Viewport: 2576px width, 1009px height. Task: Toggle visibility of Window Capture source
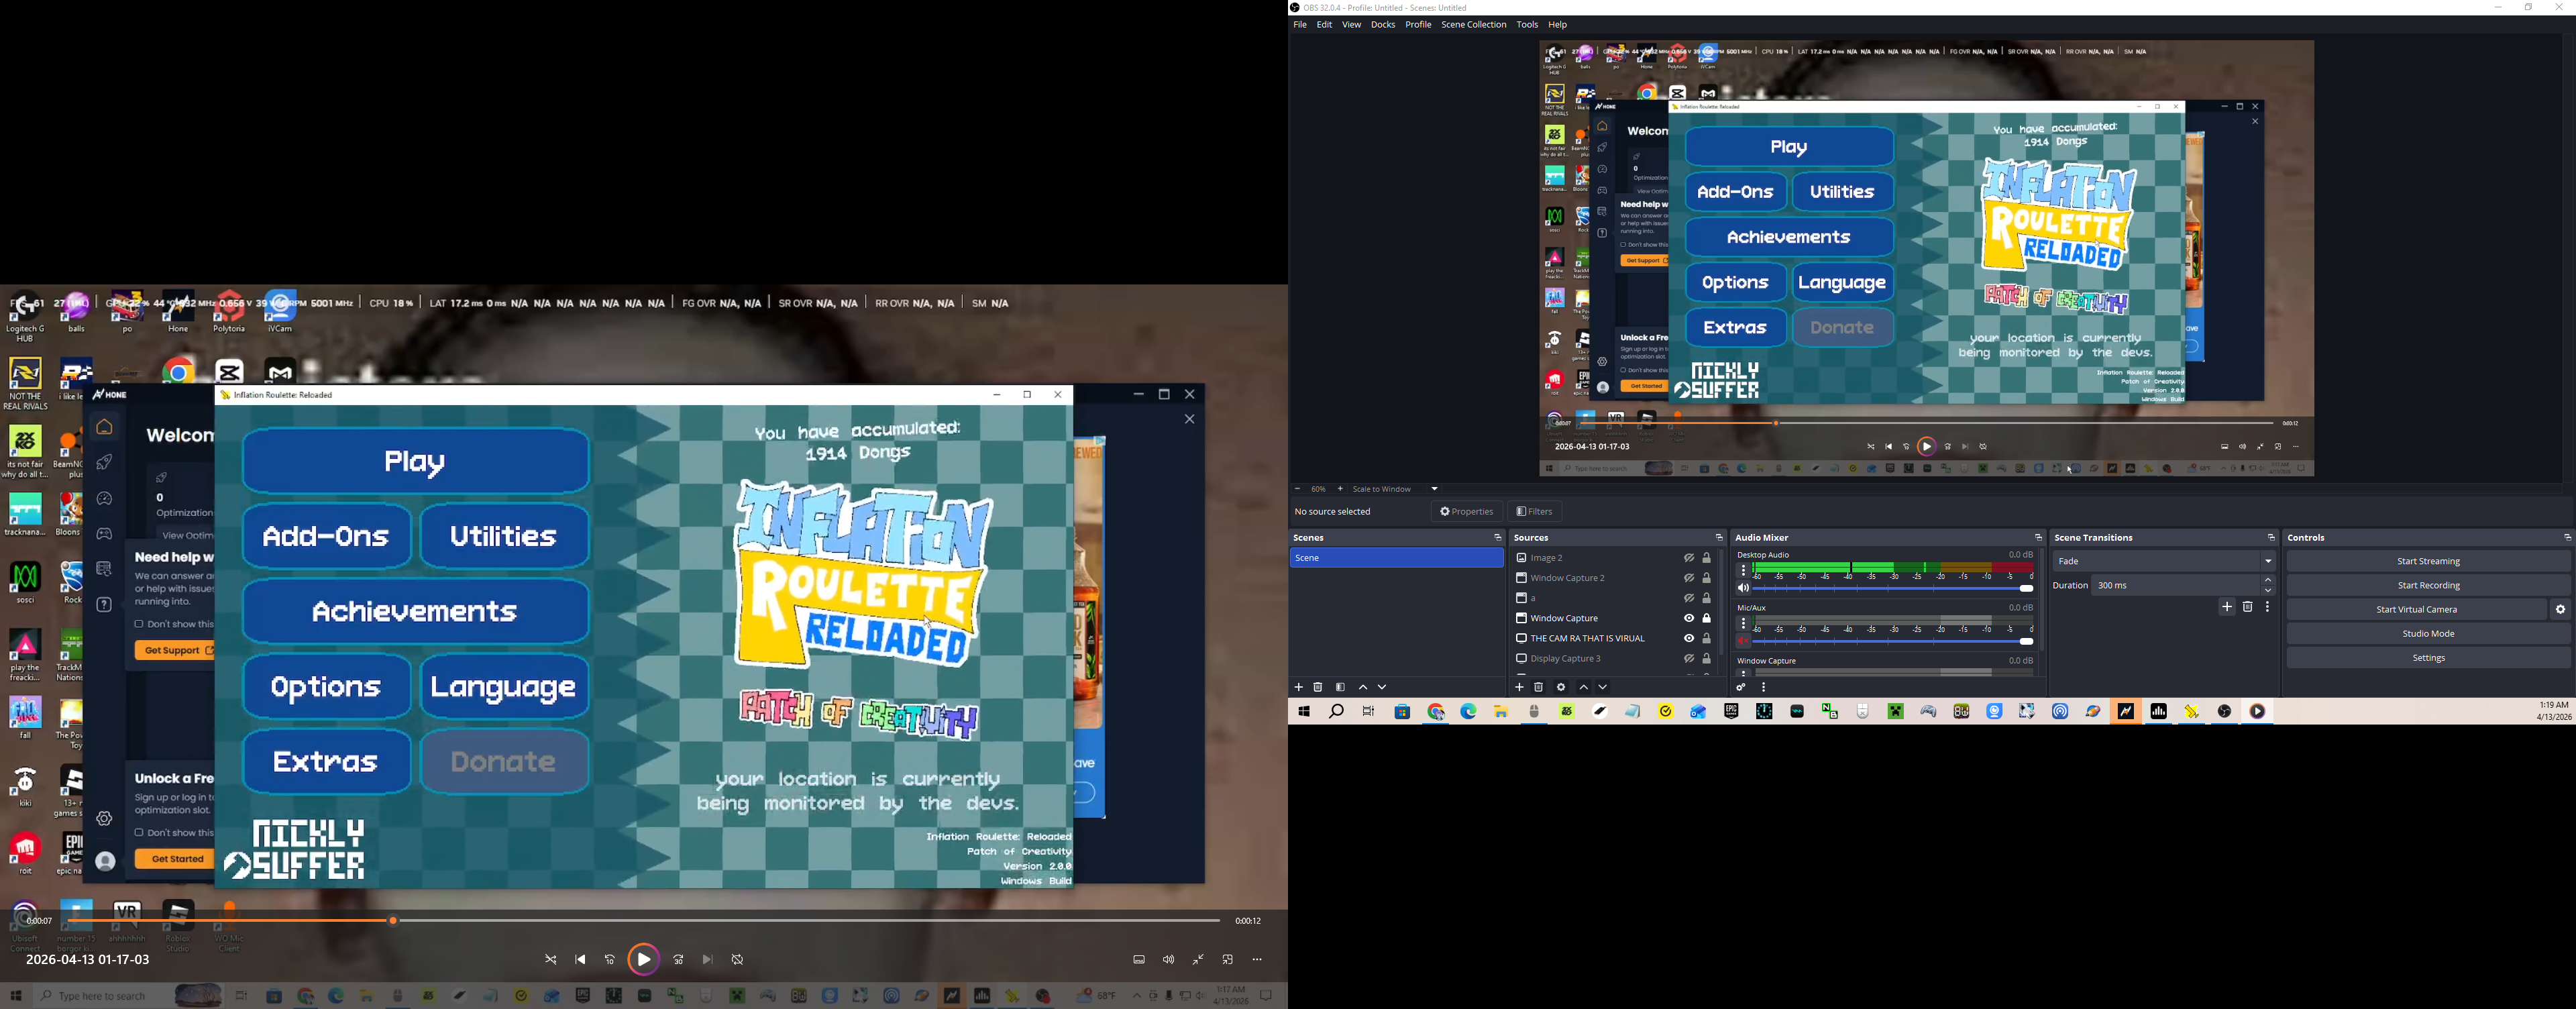(1689, 619)
